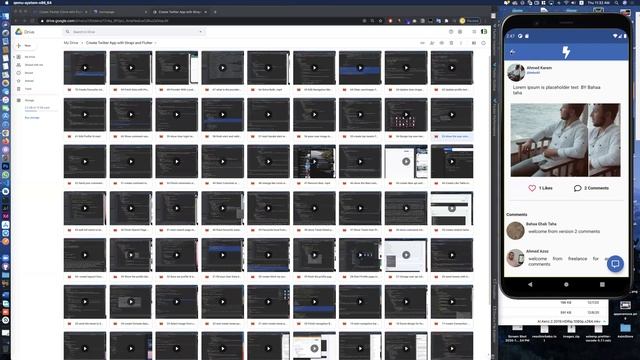Image resolution: width=640 pixels, height=360 pixels.
Task: Go to My Drive in the breadcrumb
Action: click(x=71, y=43)
